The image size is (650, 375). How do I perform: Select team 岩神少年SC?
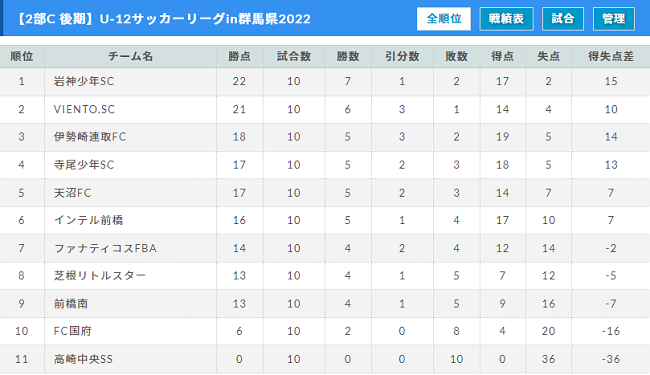point(84,81)
